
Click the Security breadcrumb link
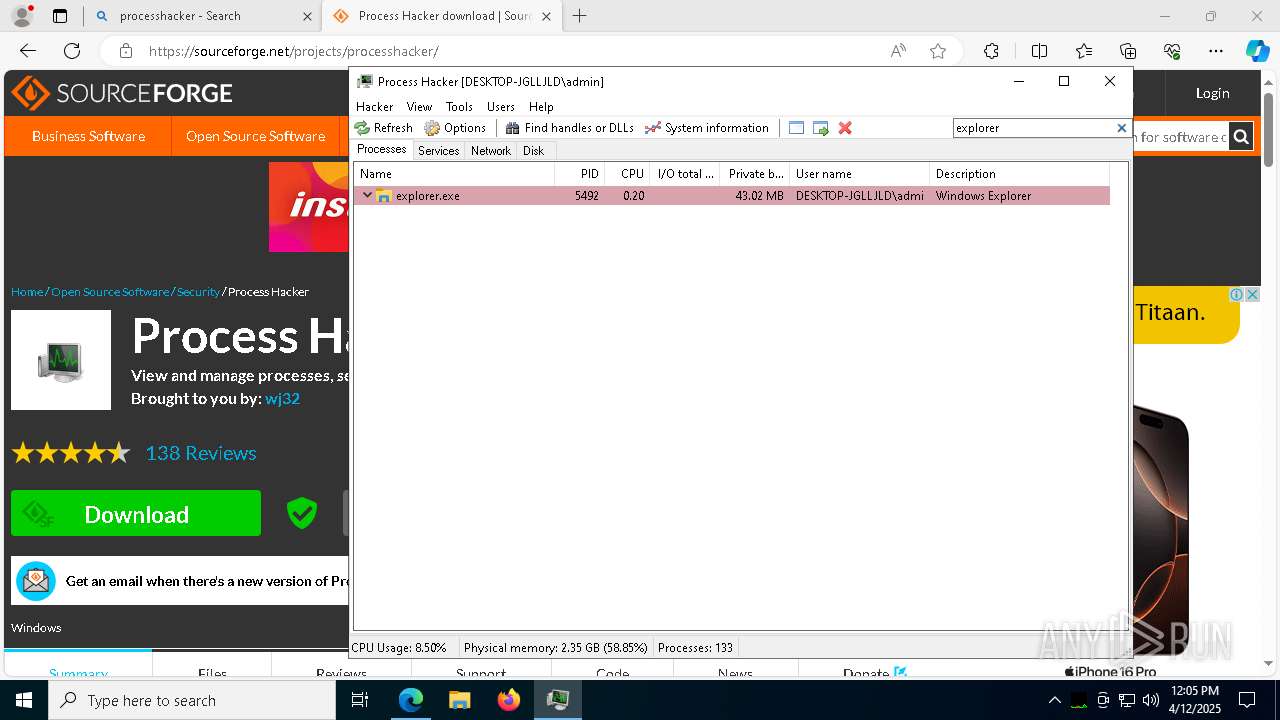[x=198, y=292]
